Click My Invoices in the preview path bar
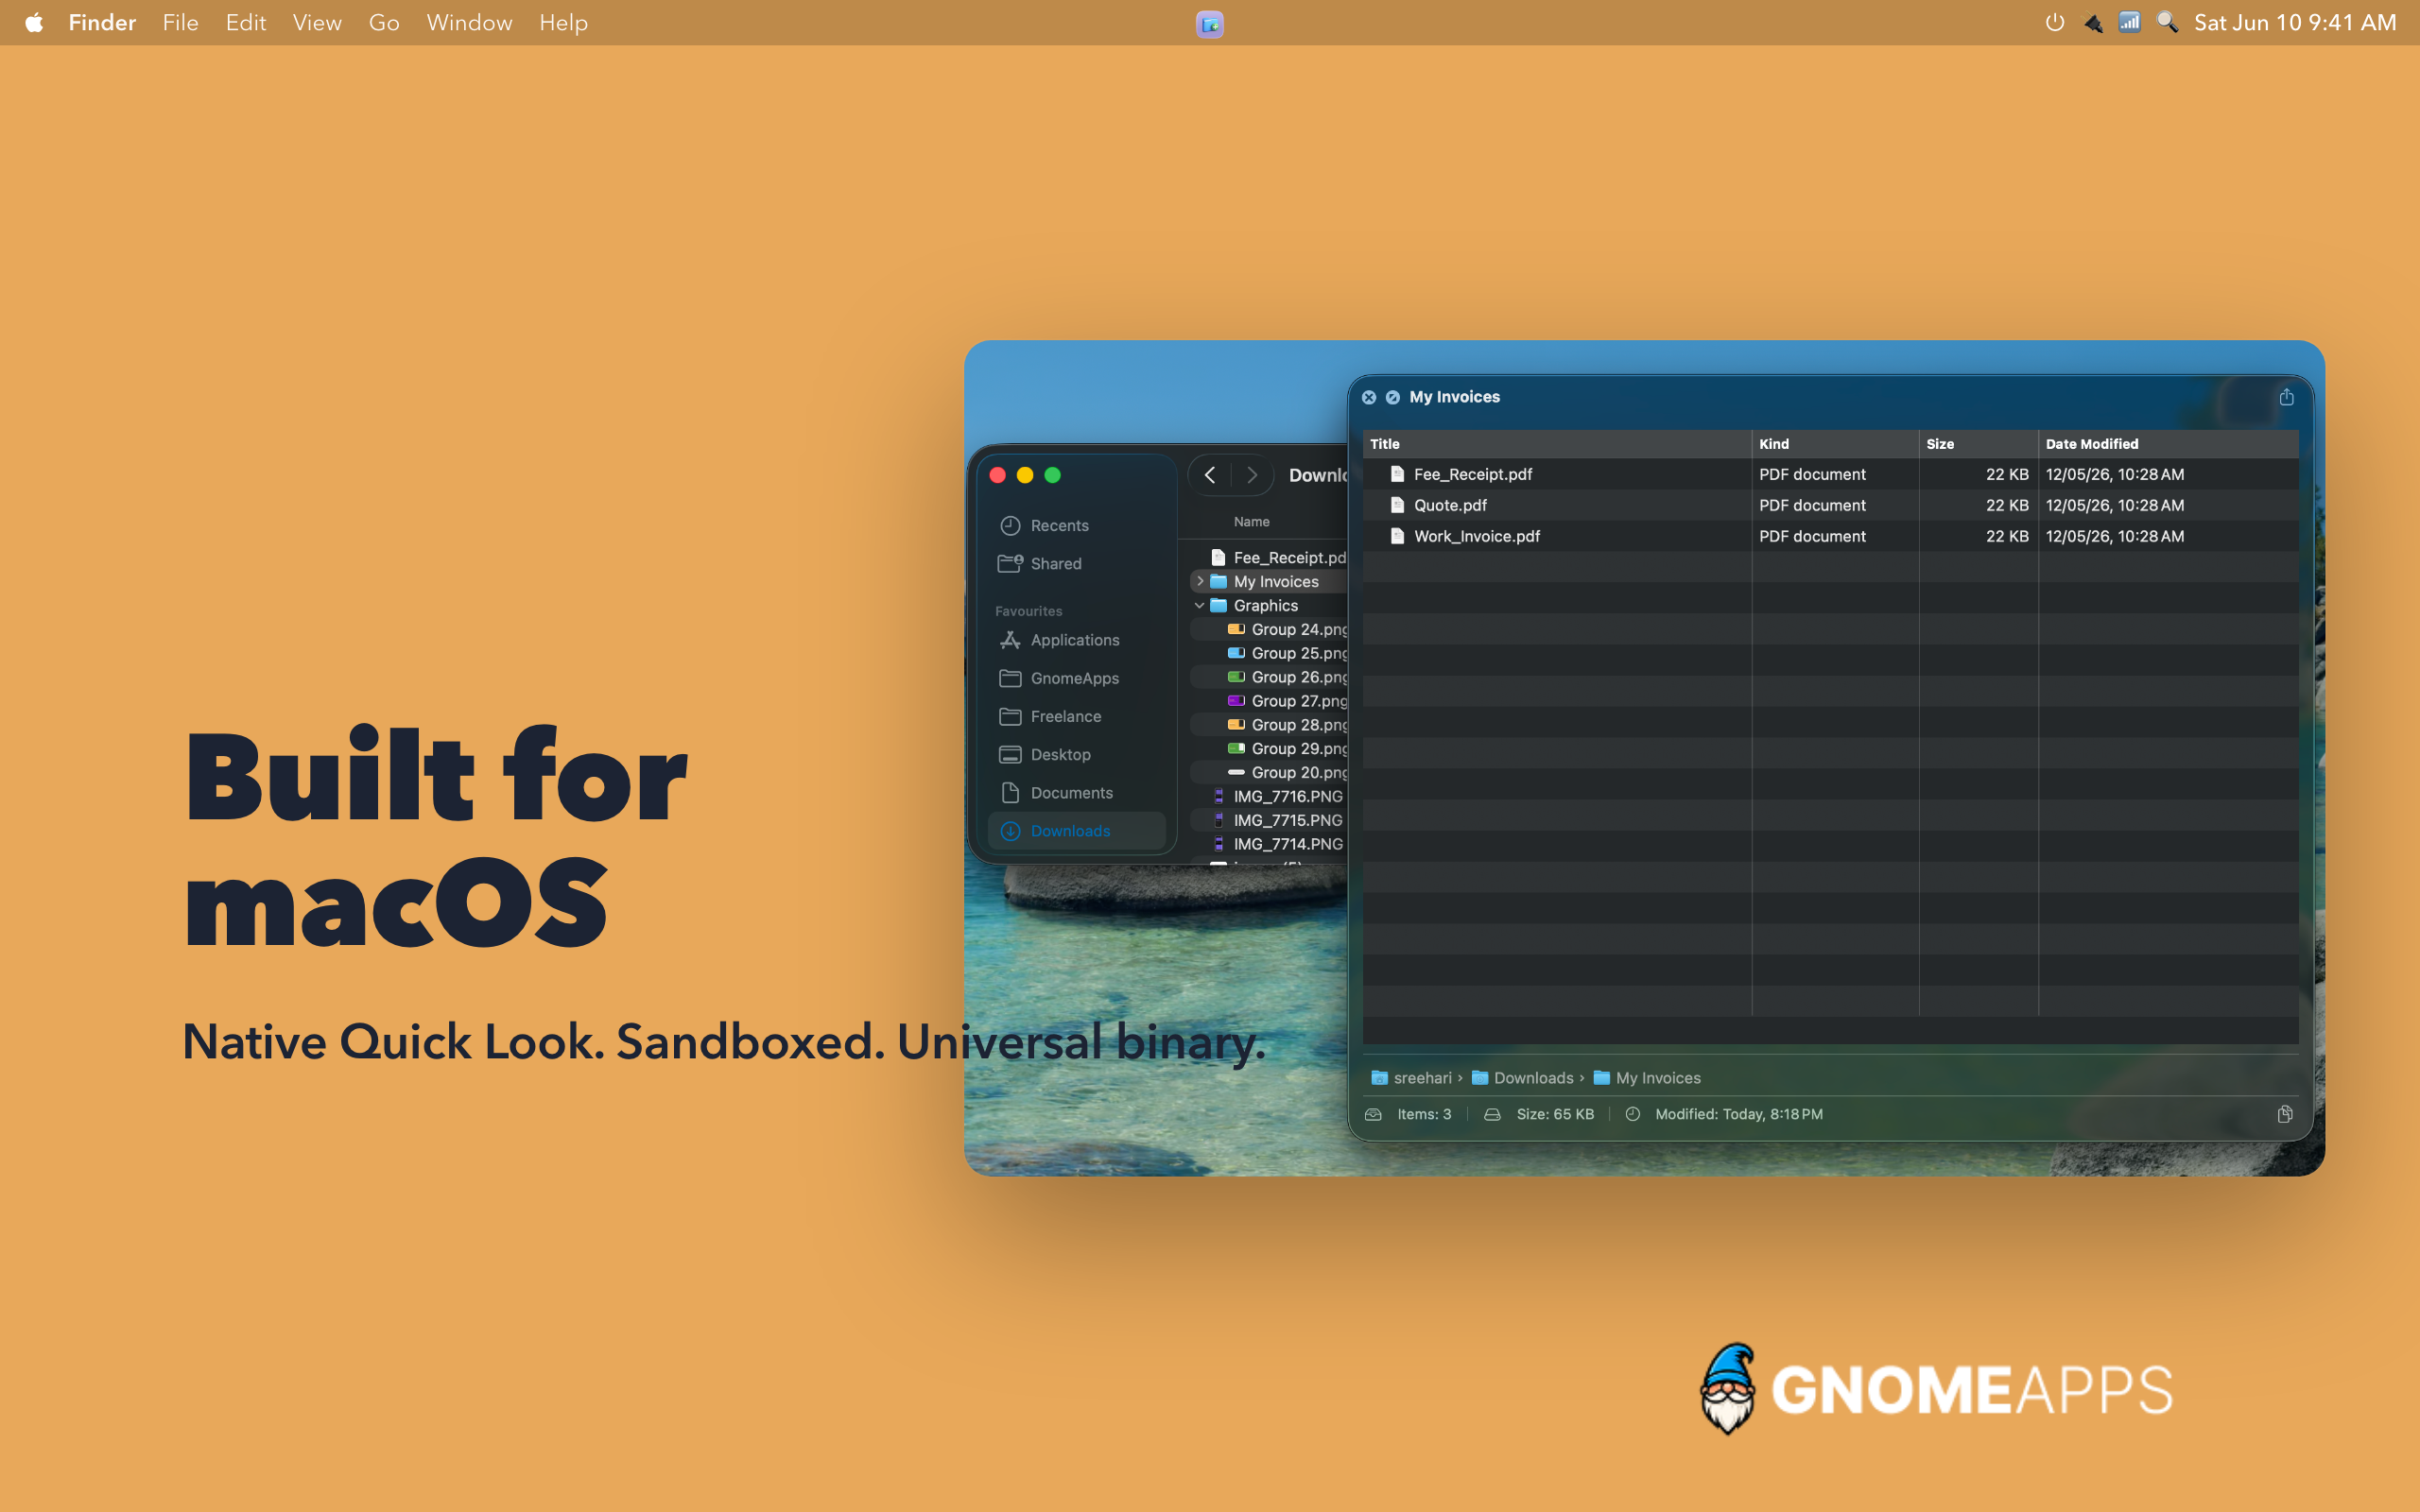The image size is (2420, 1512). pos(1647,1078)
